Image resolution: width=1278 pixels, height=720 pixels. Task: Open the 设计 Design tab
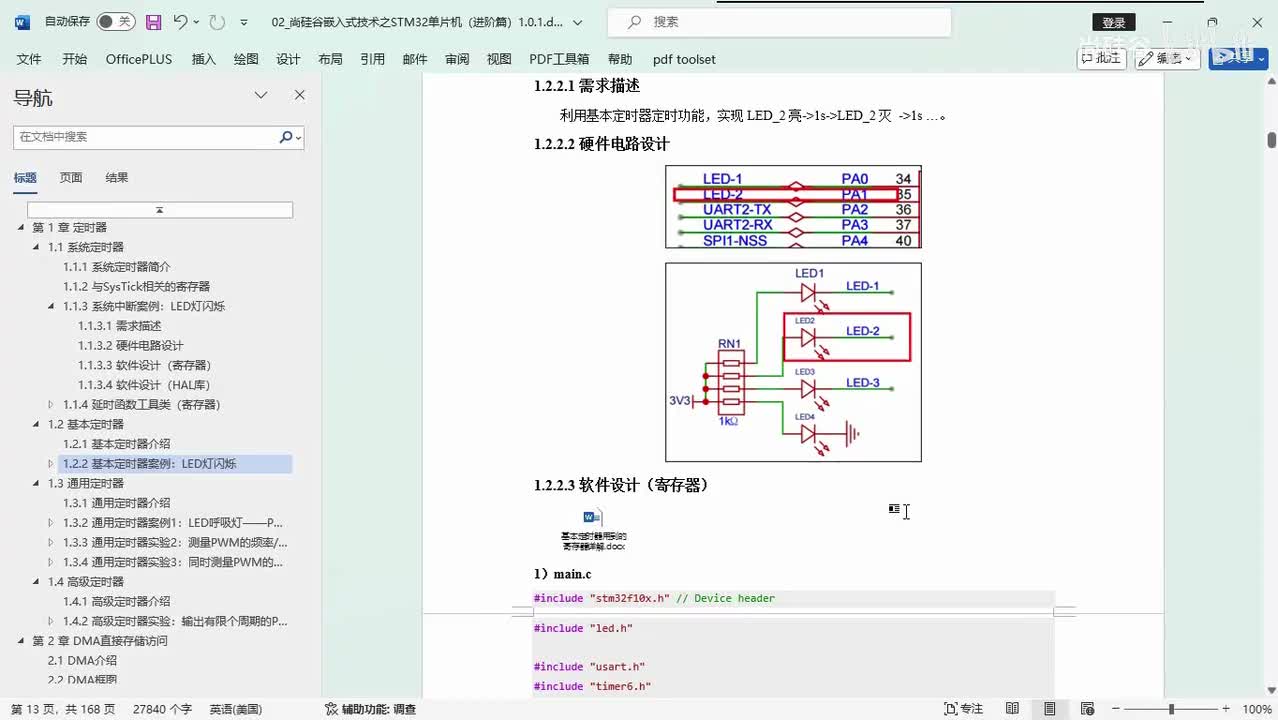pos(288,59)
